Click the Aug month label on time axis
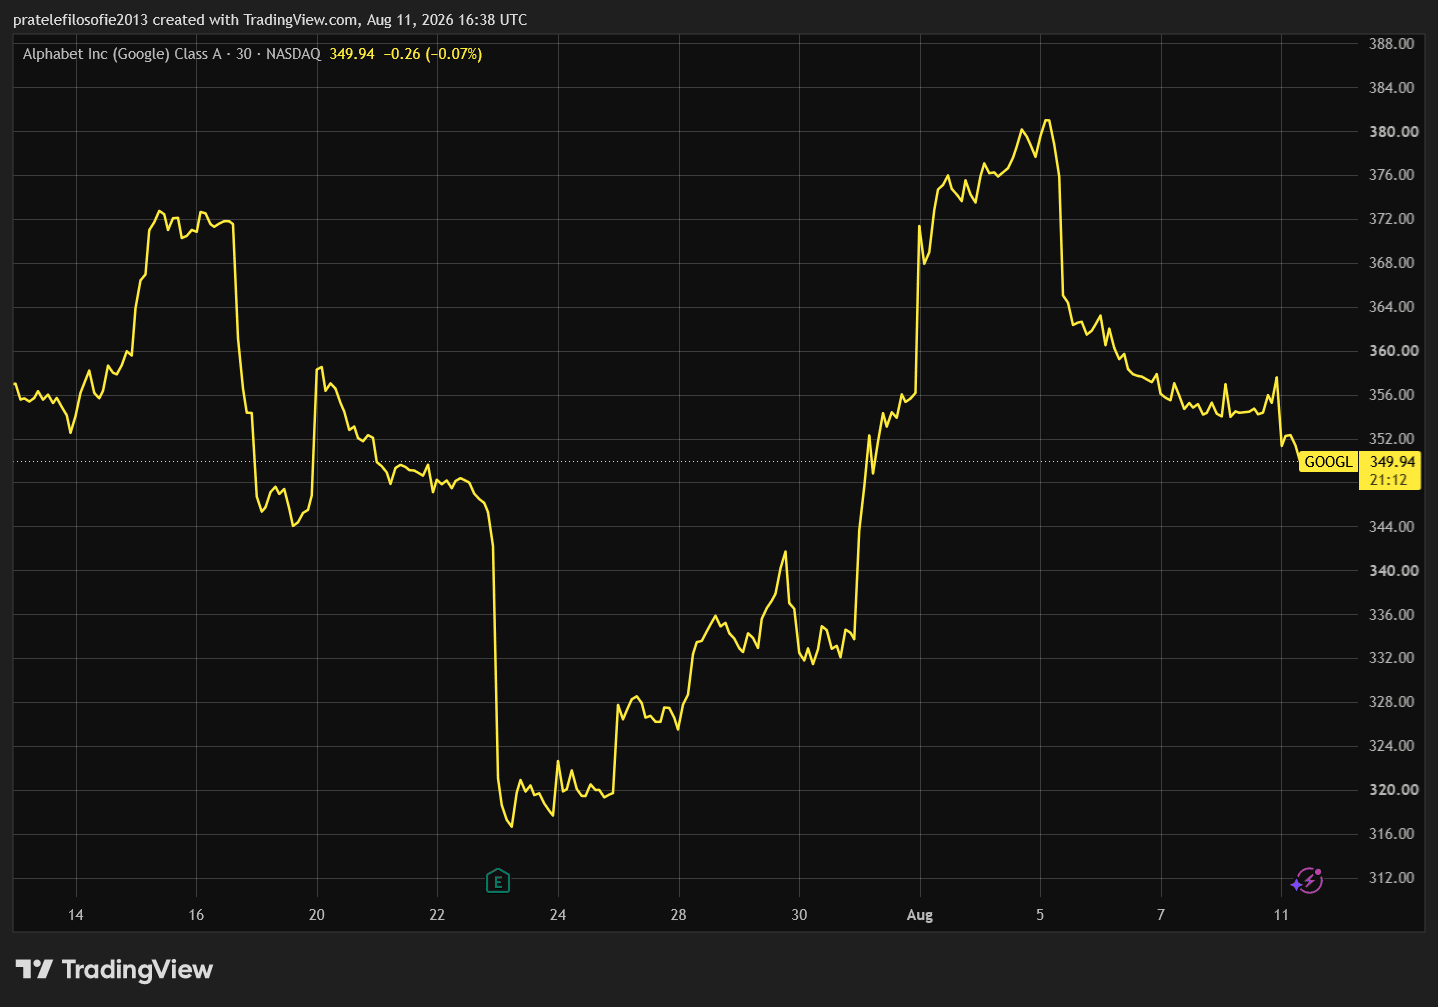The width and height of the screenshot is (1438, 1007). [x=920, y=915]
